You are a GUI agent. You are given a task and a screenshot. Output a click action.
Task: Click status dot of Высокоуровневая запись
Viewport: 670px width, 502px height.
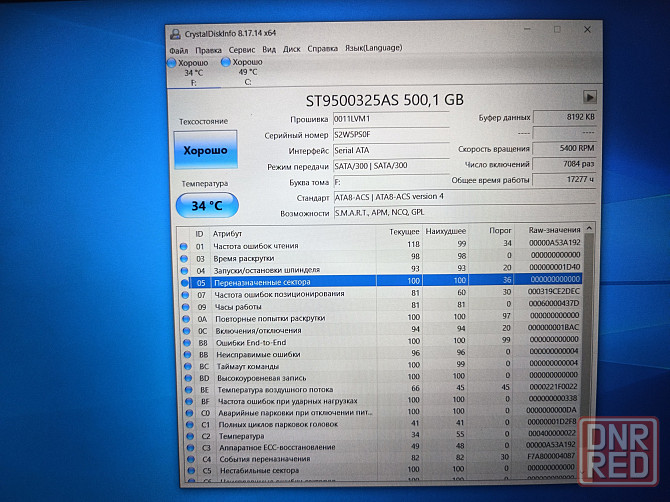(188, 378)
